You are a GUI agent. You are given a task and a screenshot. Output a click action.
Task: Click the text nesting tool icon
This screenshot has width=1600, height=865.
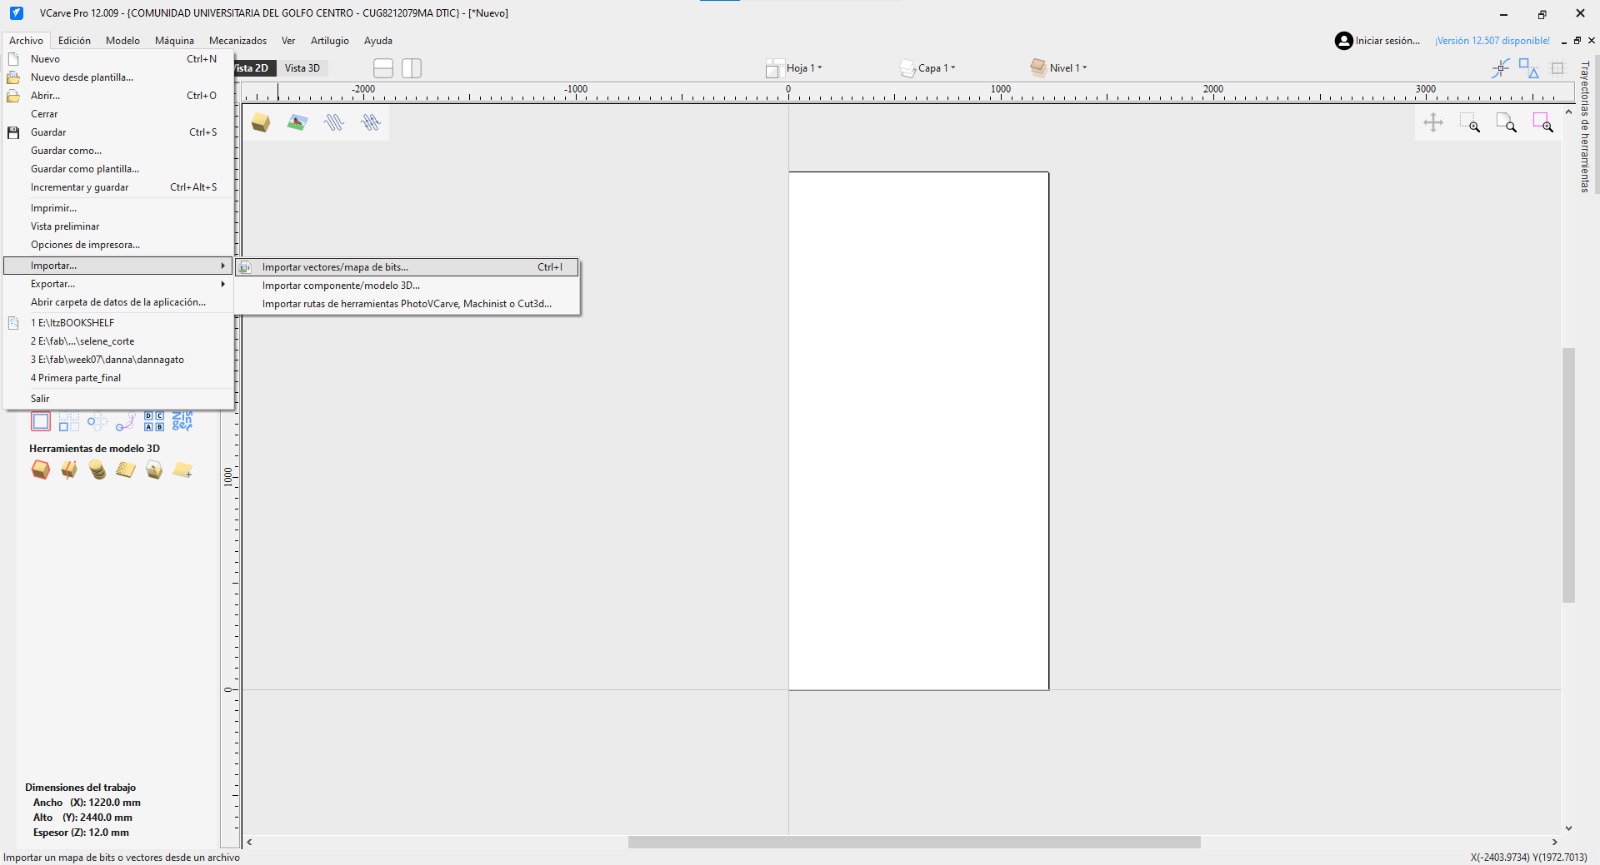[182, 422]
